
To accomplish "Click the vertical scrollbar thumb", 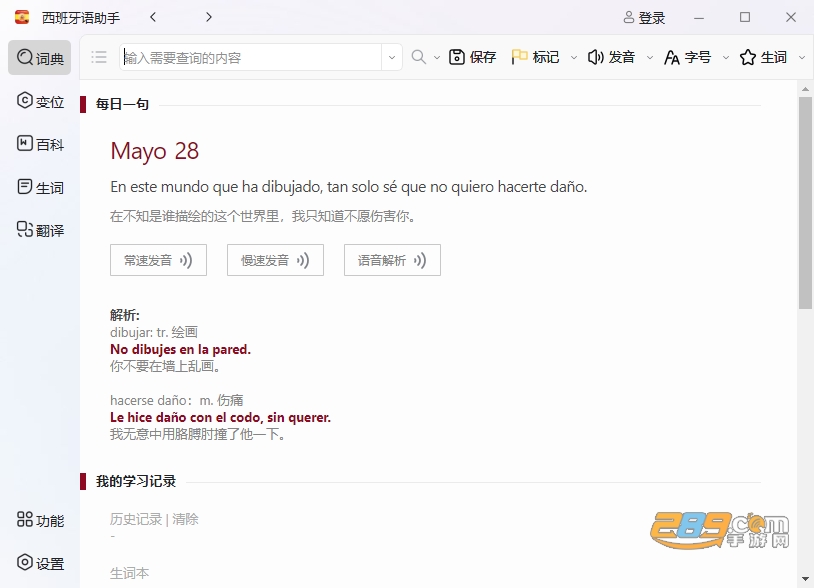I will (x=805, y=202).
